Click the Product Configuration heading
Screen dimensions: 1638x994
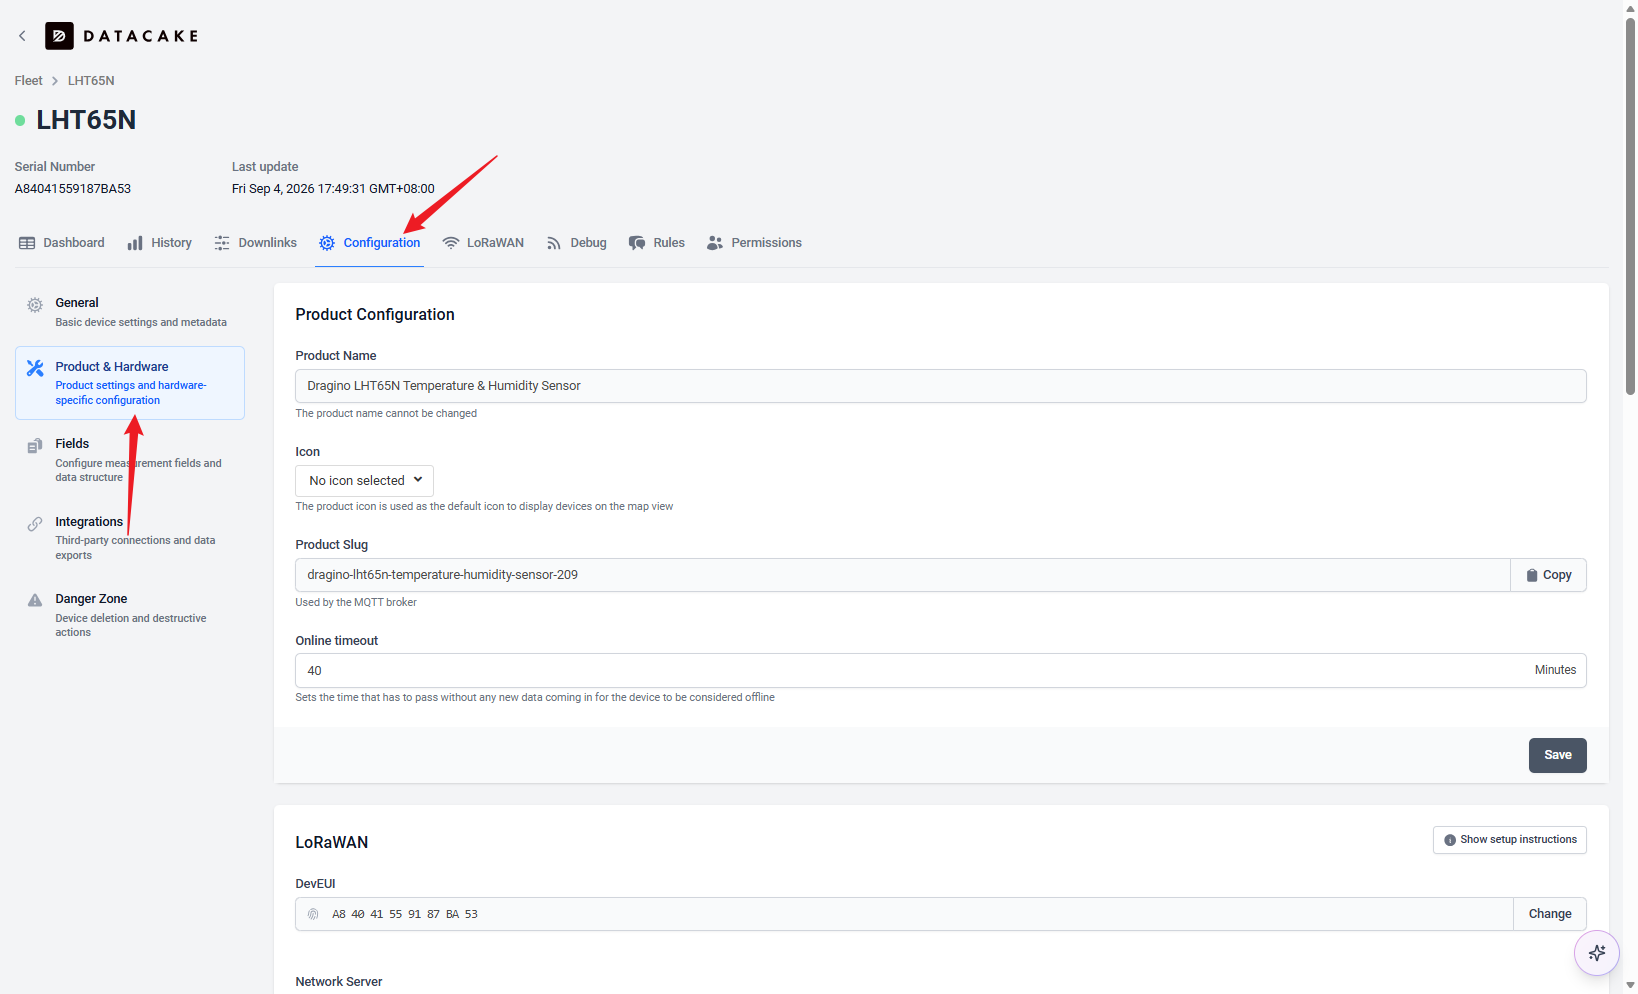click(x=375, y=315)
